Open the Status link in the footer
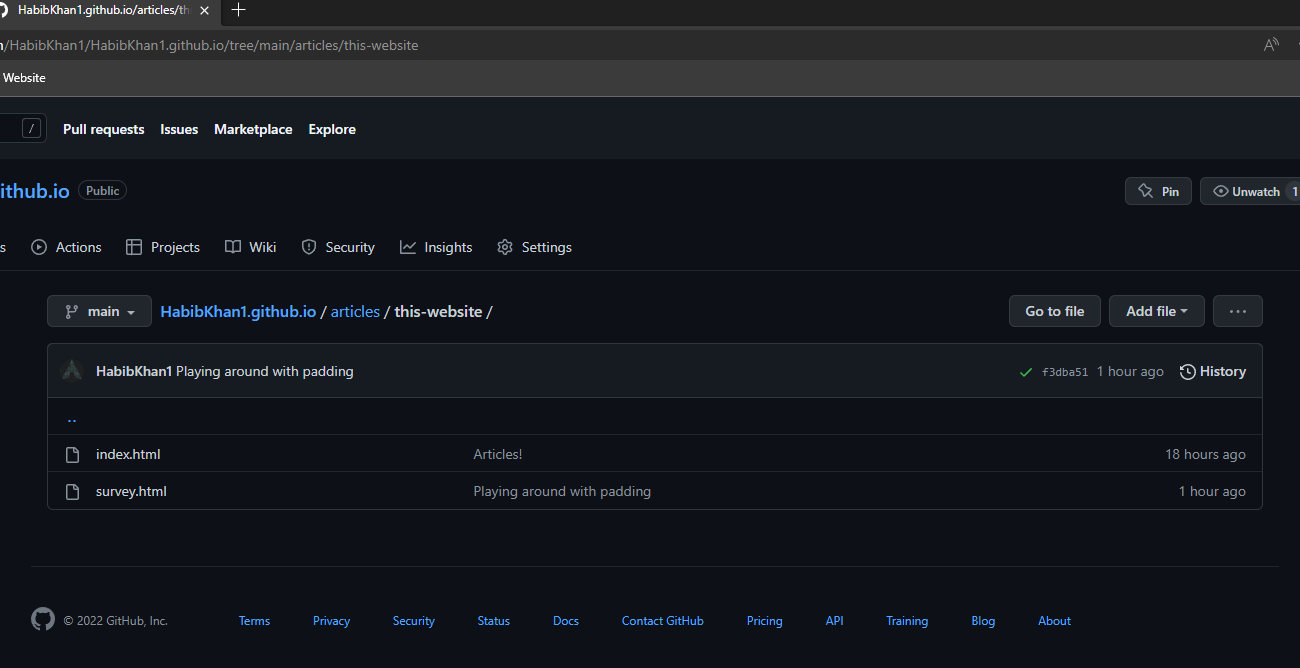Viewport: 1300px width, 668px height. [x=494, y=621]
